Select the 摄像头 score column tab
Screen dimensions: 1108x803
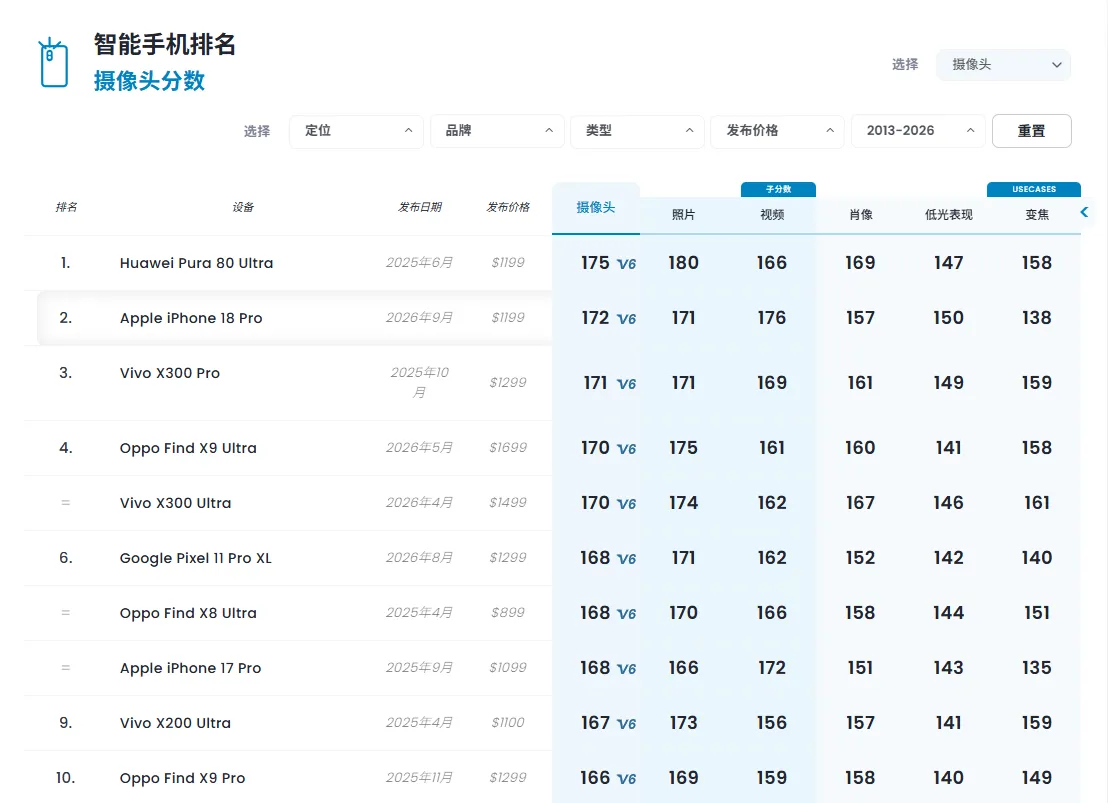(x=596, y=208)
